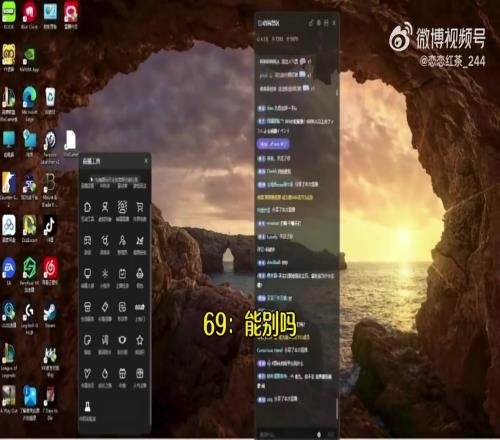Open the Recycle Bin icon
The width and height of the screenshot is (500, 440).
point(50,97)
